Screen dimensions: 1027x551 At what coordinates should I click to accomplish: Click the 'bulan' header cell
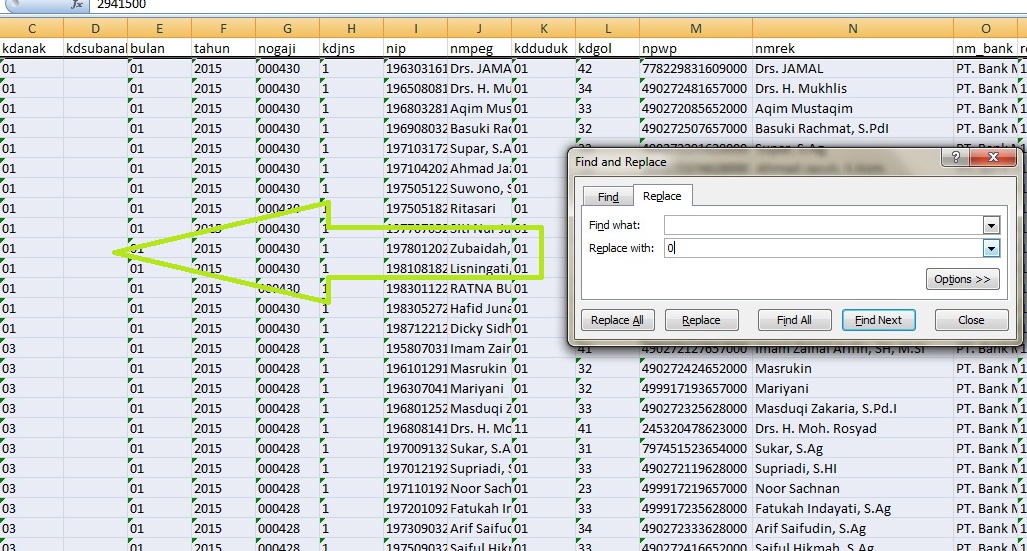(159, 48)
